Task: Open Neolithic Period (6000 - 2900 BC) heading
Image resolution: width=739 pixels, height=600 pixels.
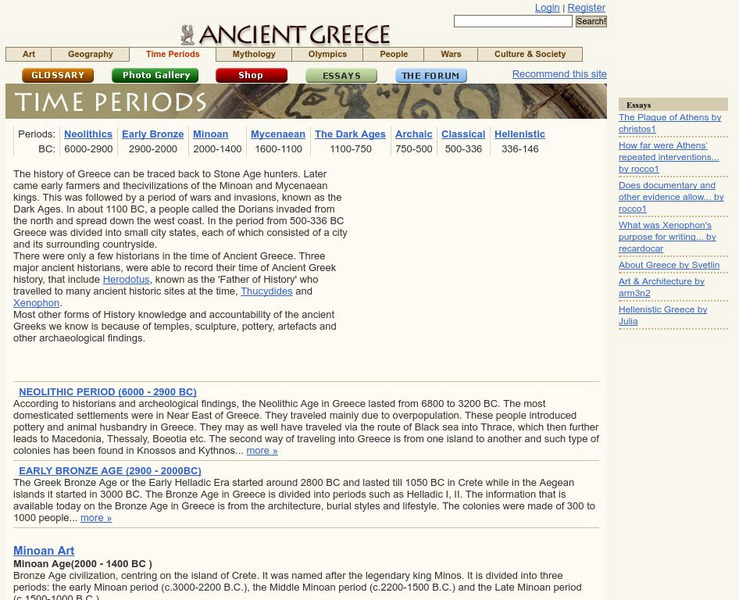Action: point(107,392)
